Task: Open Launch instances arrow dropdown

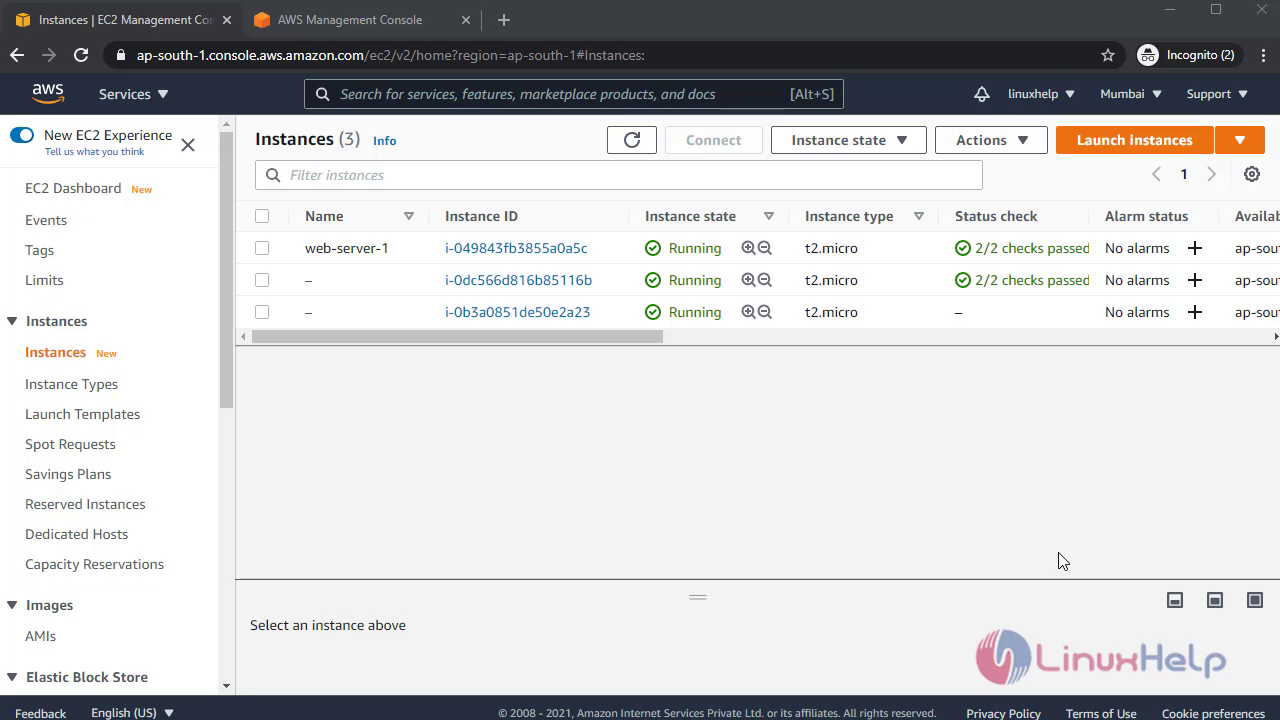Action: tap(1240, 140)
